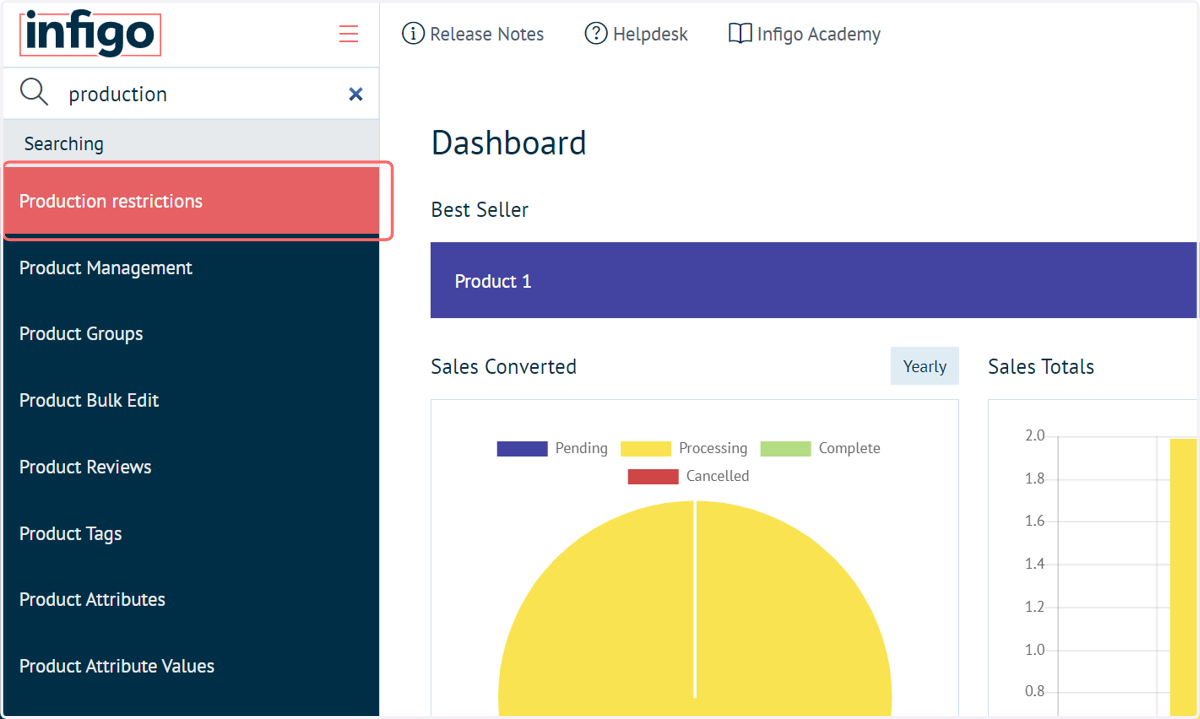Toggle the Complete legend swatch
Viewport: 1200px width, 719px height.
click(x=785, y=448)
